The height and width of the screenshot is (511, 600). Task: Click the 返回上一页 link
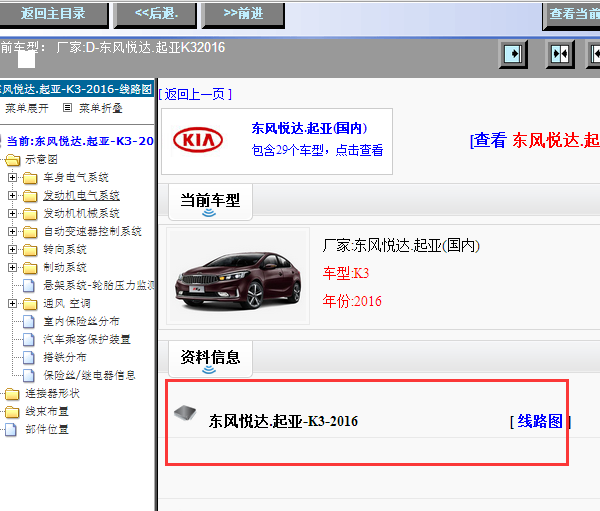point(195,94)
